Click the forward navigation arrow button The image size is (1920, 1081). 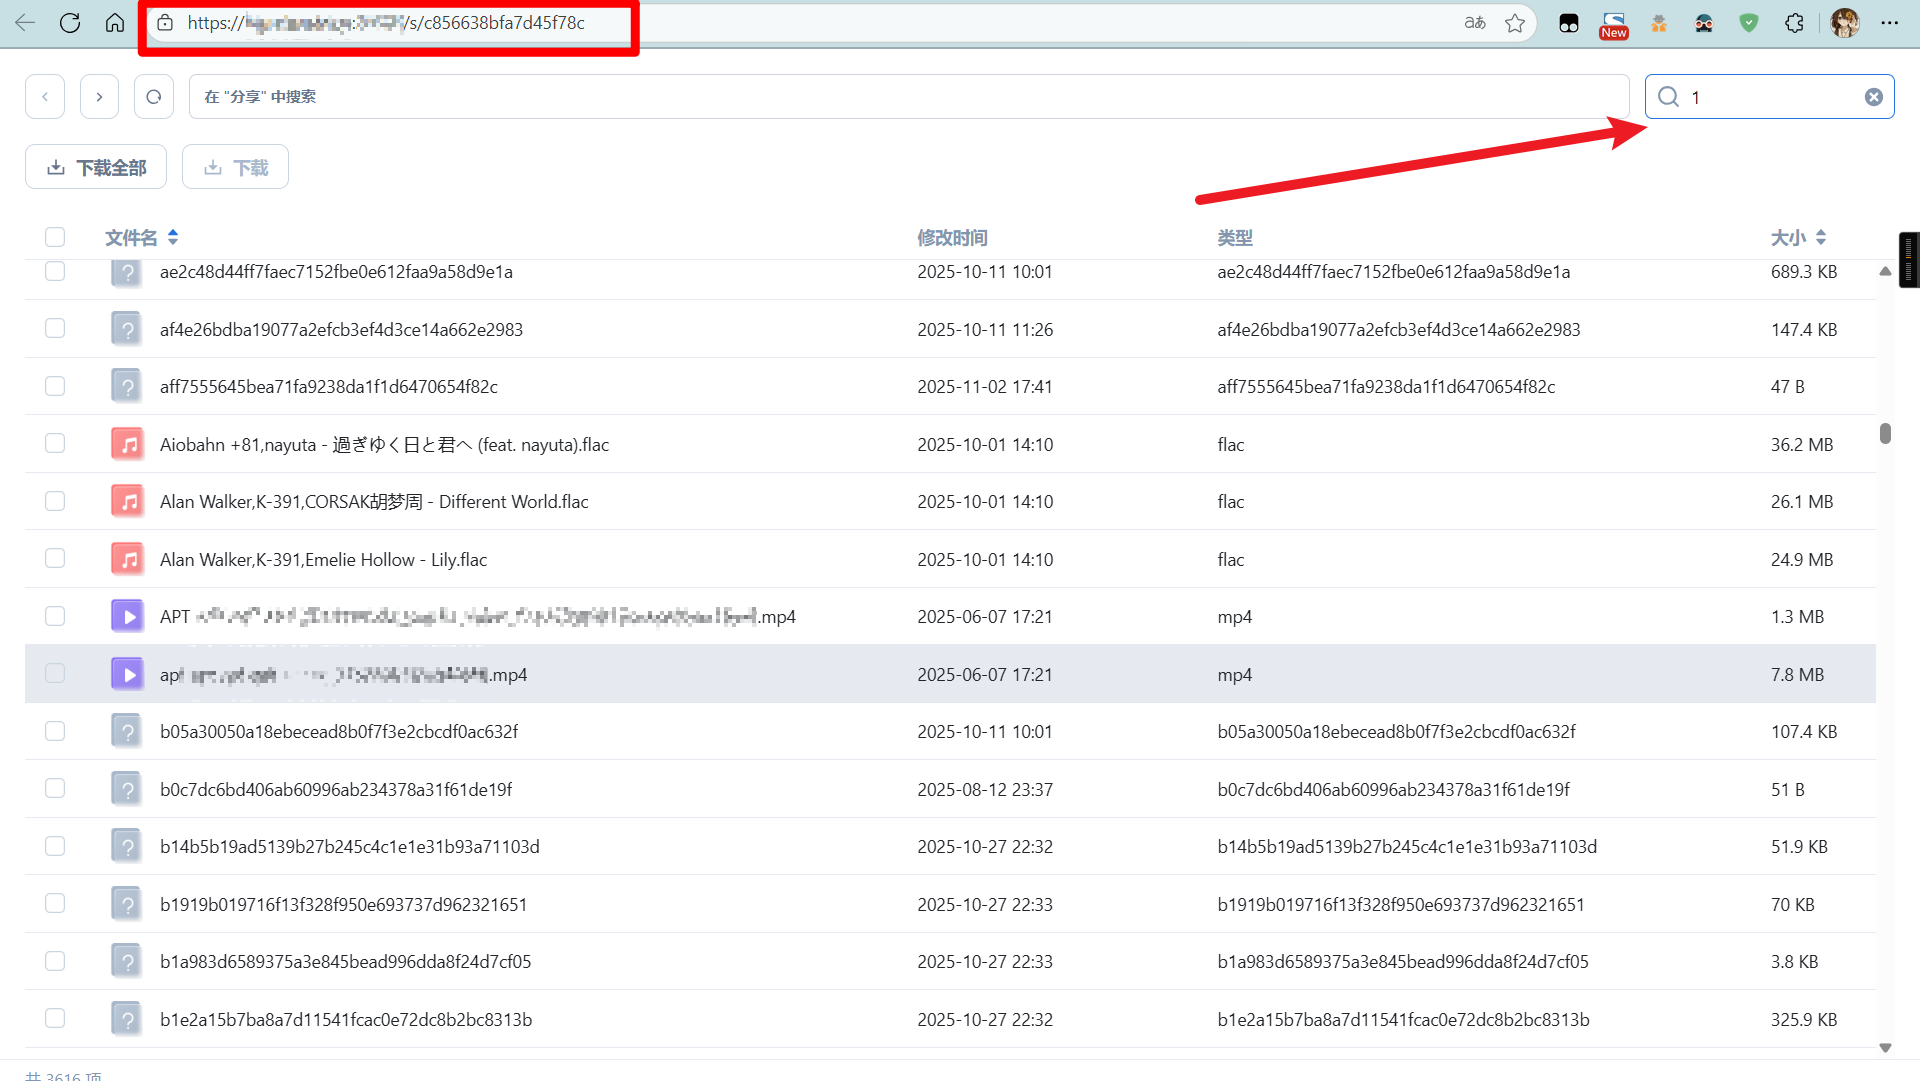[99, 97]
